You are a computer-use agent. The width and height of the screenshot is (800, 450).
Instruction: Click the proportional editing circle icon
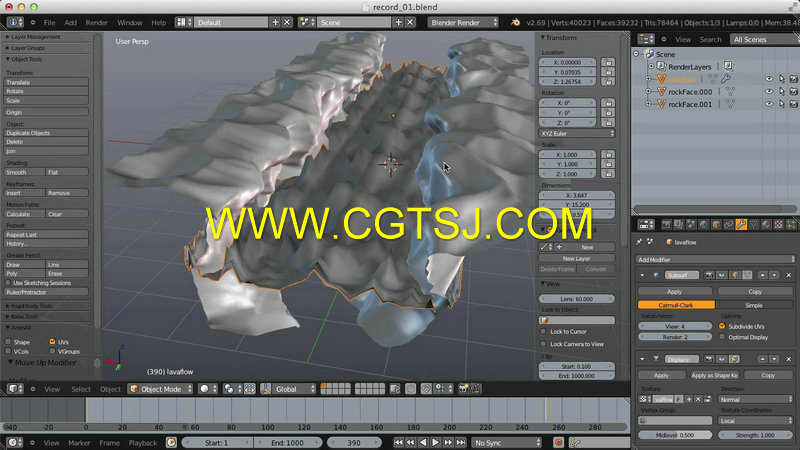point(410,389)
